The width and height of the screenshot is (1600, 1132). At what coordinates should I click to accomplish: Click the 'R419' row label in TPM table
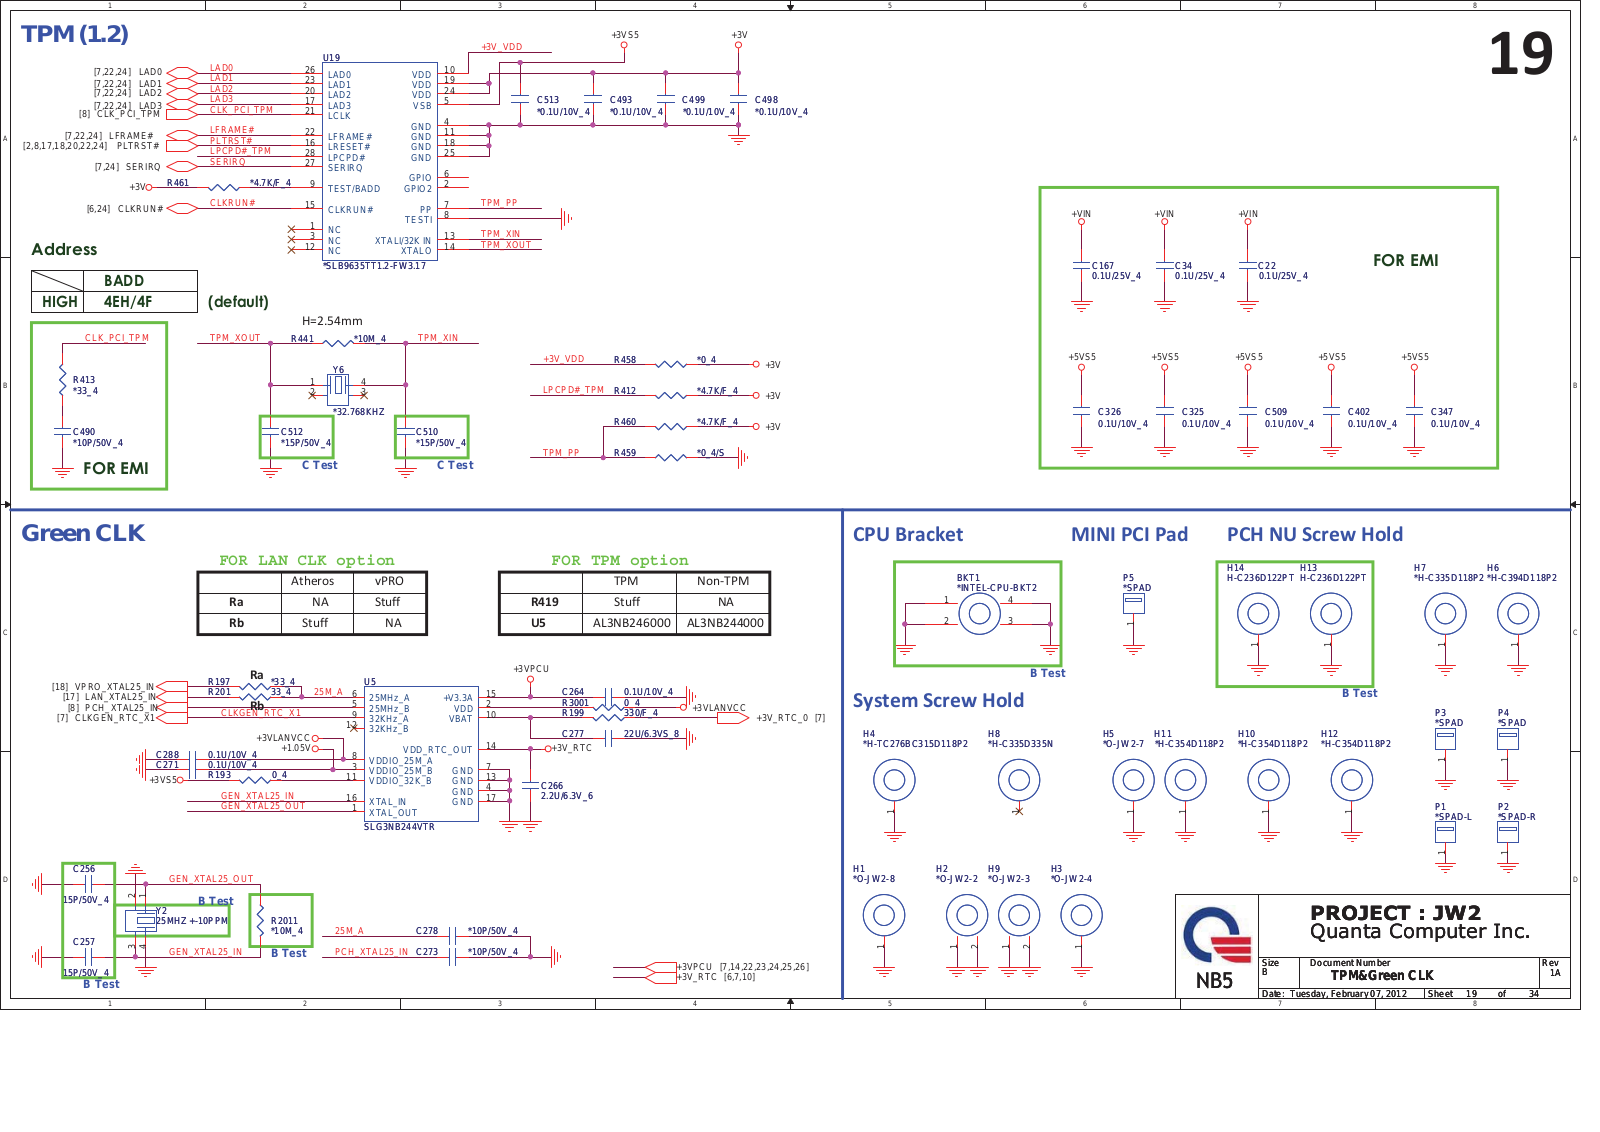[545, 602]
